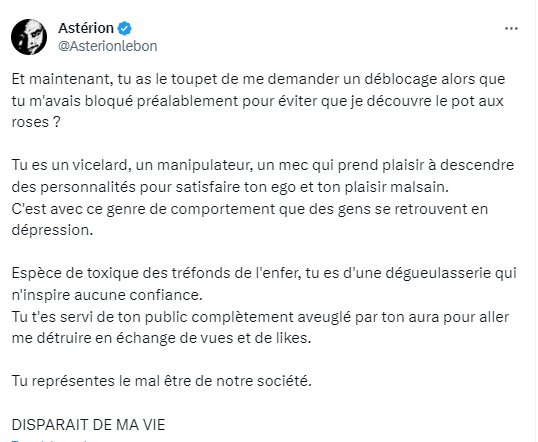Click the line starting 'Espèce de toxique'
Screen dimensions: 538x442
point(264,274)
